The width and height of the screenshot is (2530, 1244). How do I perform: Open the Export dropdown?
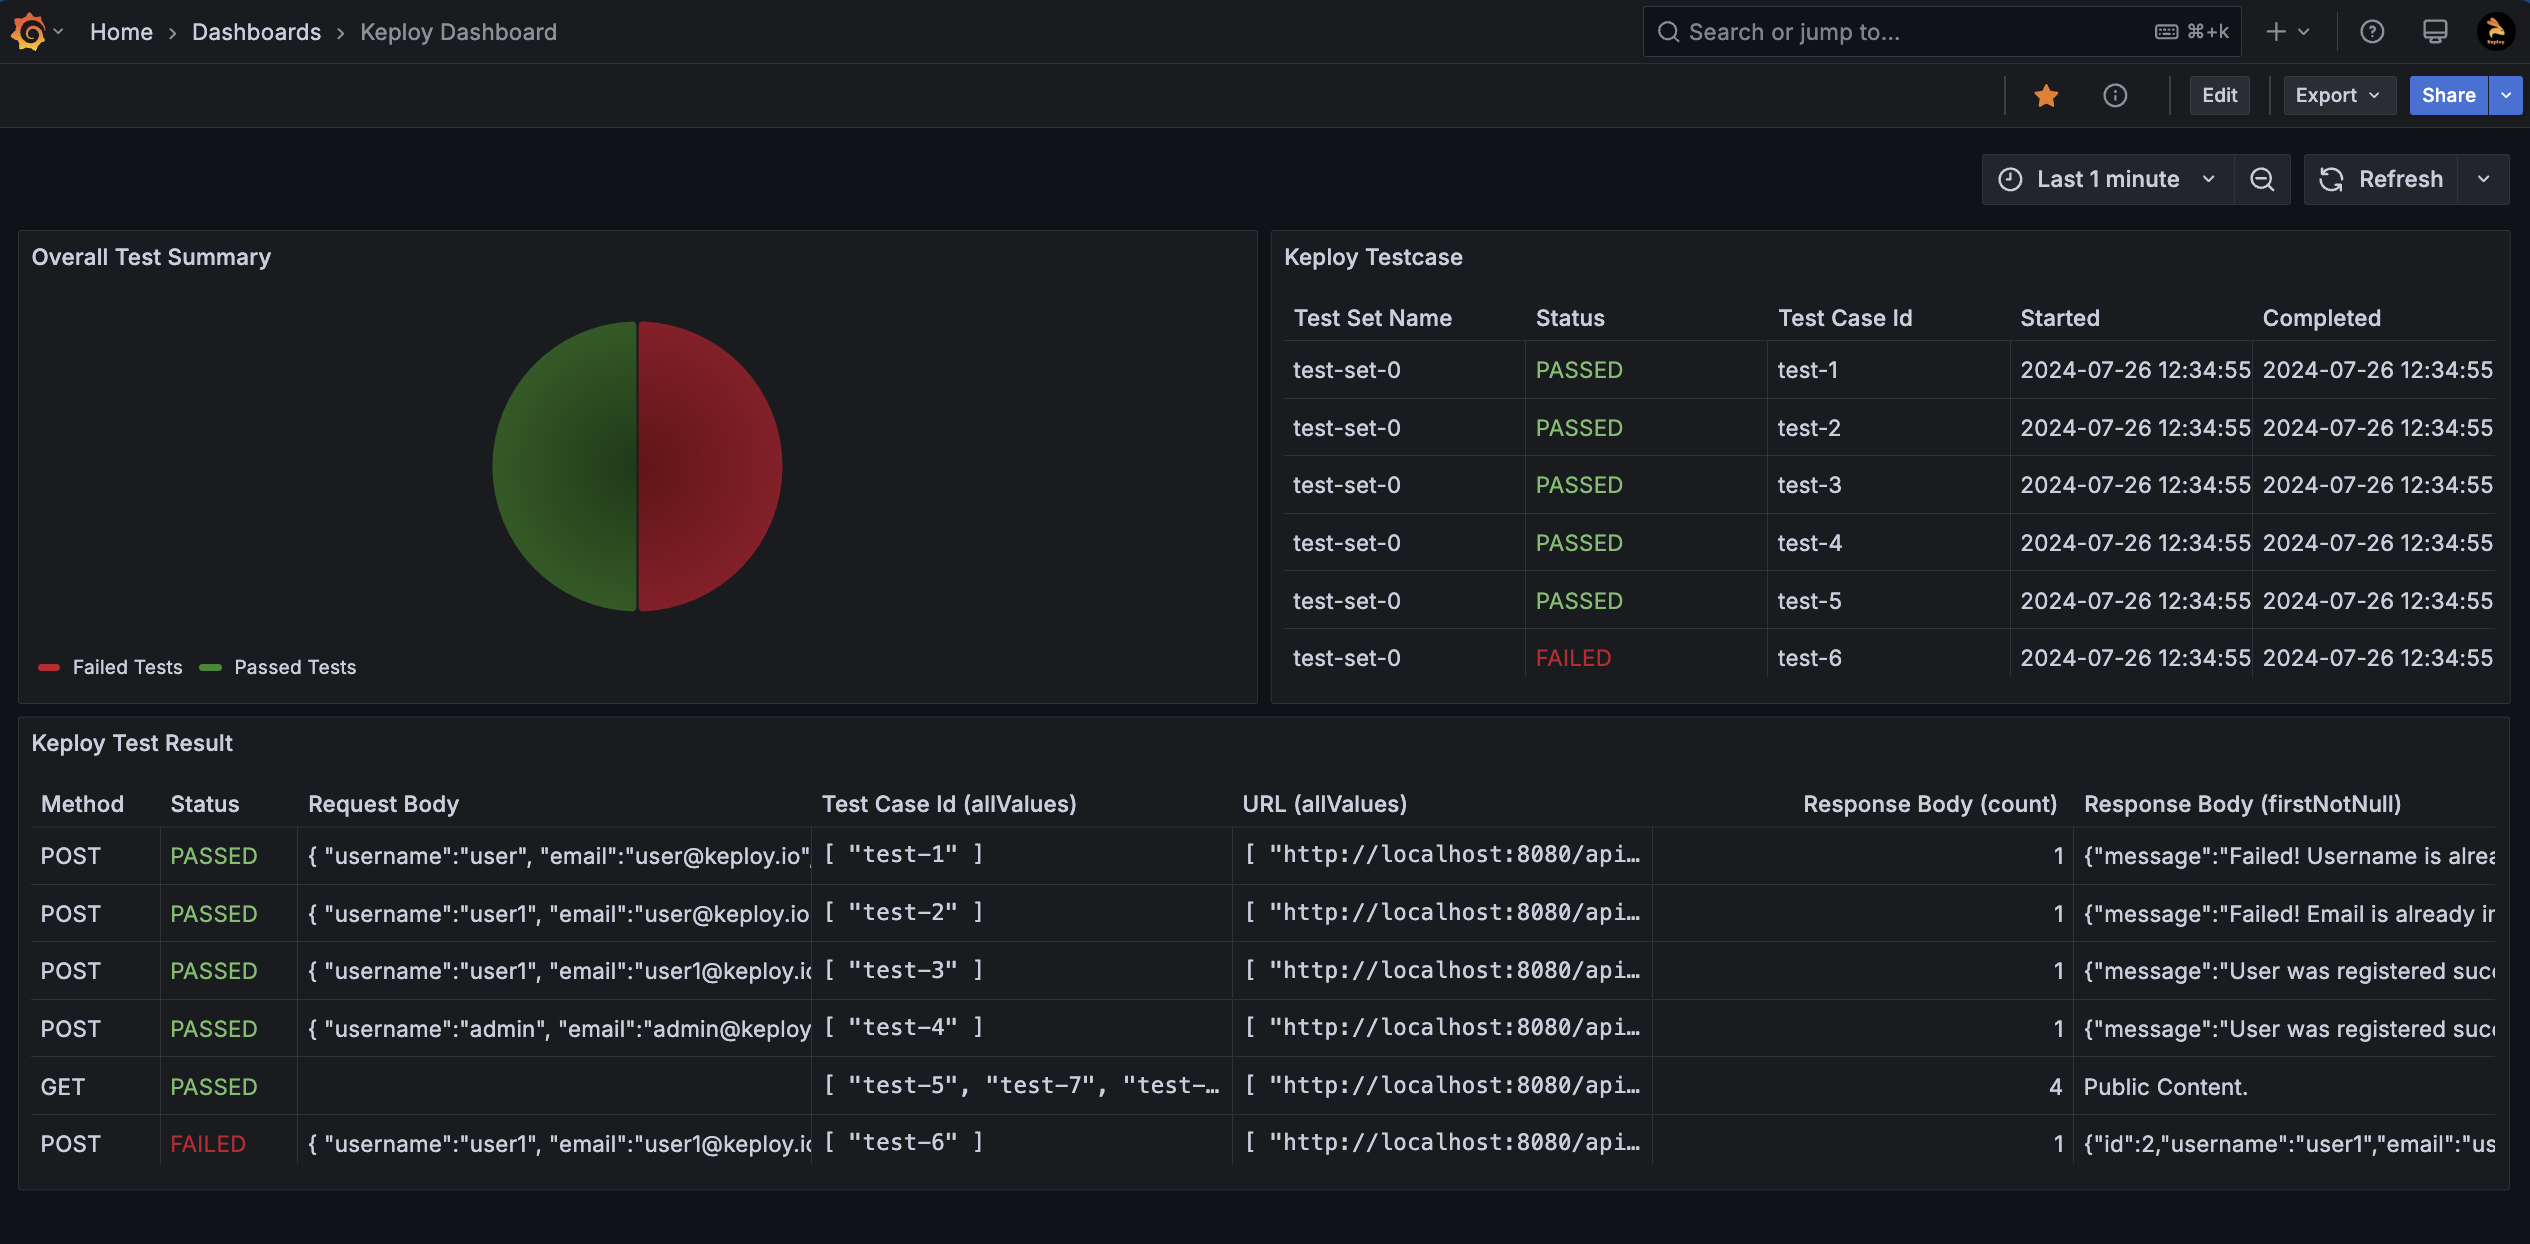(x=2339, y=95)
